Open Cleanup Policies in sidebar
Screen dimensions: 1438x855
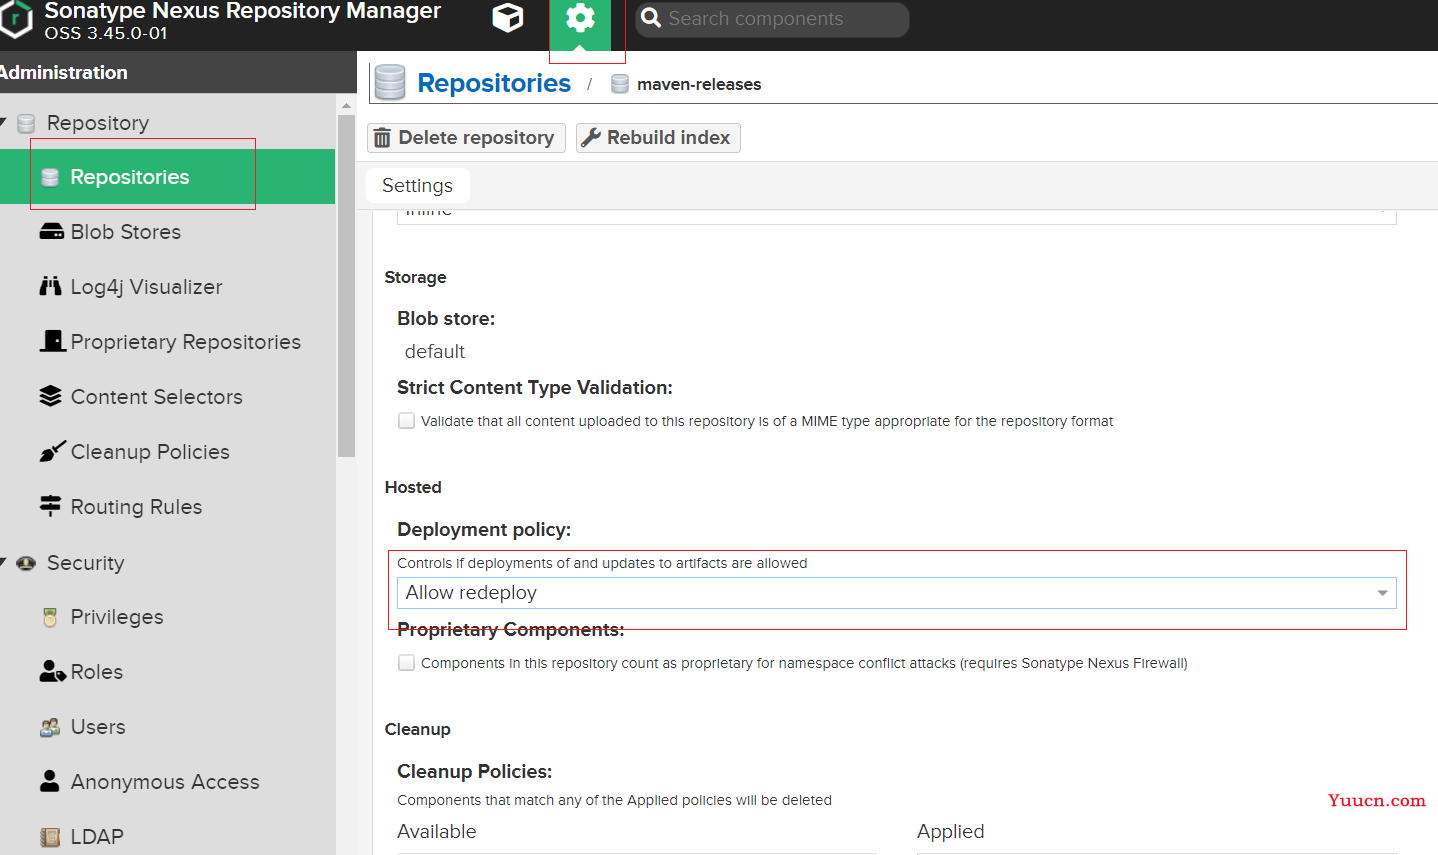[150, 452]
